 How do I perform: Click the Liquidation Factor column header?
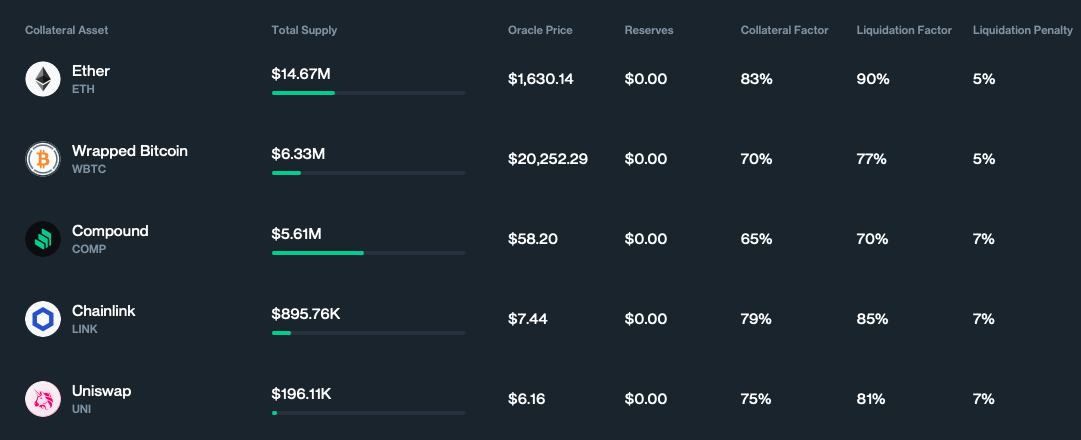click(904, 30)
